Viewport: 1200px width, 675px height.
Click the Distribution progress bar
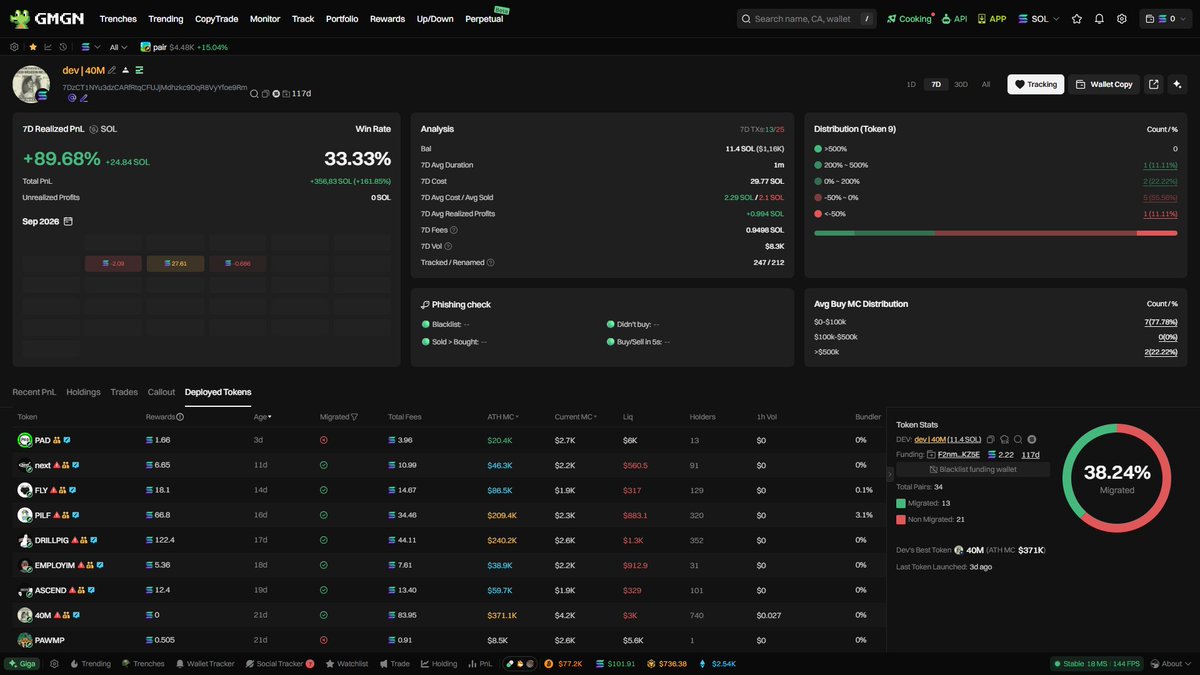996,233
